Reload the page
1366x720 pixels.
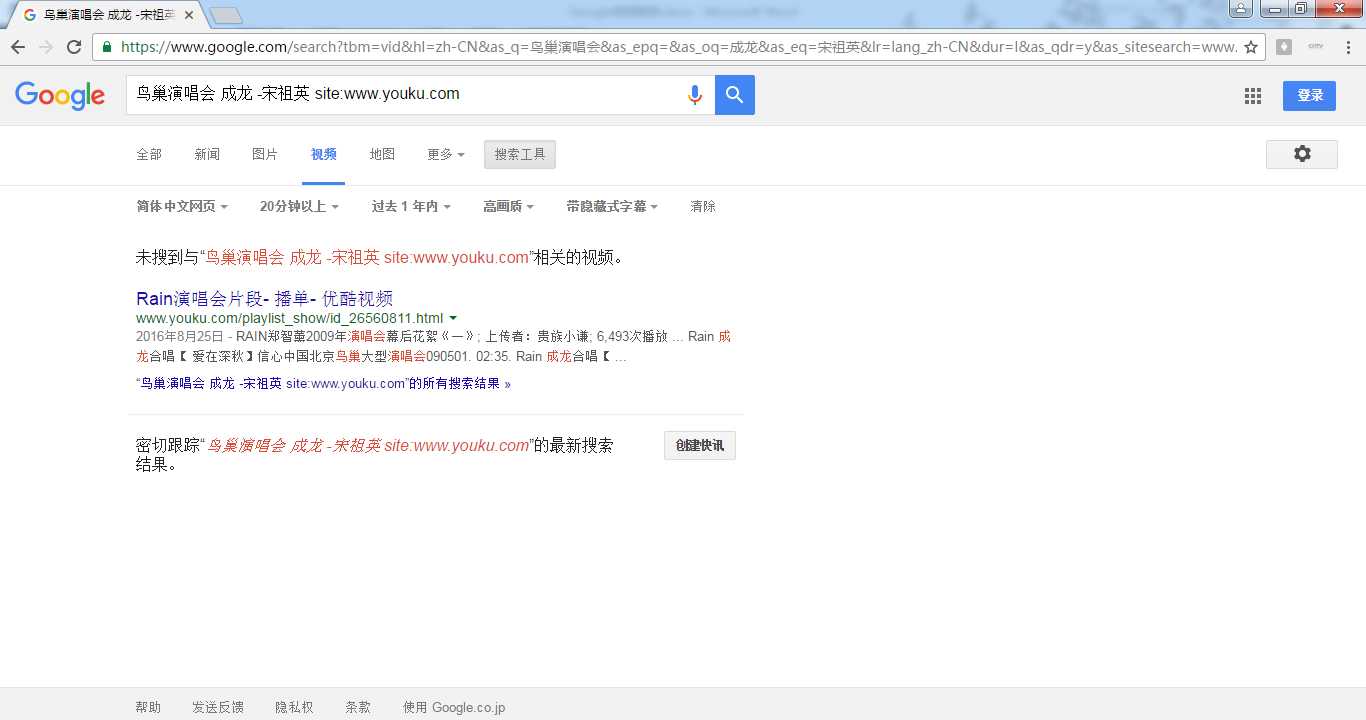click(x=74, y=47)
